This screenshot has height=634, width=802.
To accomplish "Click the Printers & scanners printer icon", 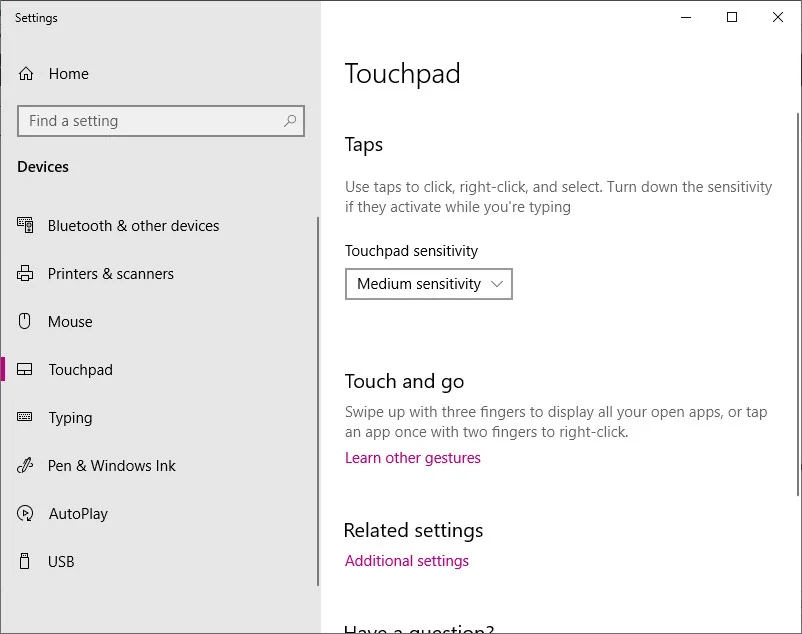I will tap(25, 274).
